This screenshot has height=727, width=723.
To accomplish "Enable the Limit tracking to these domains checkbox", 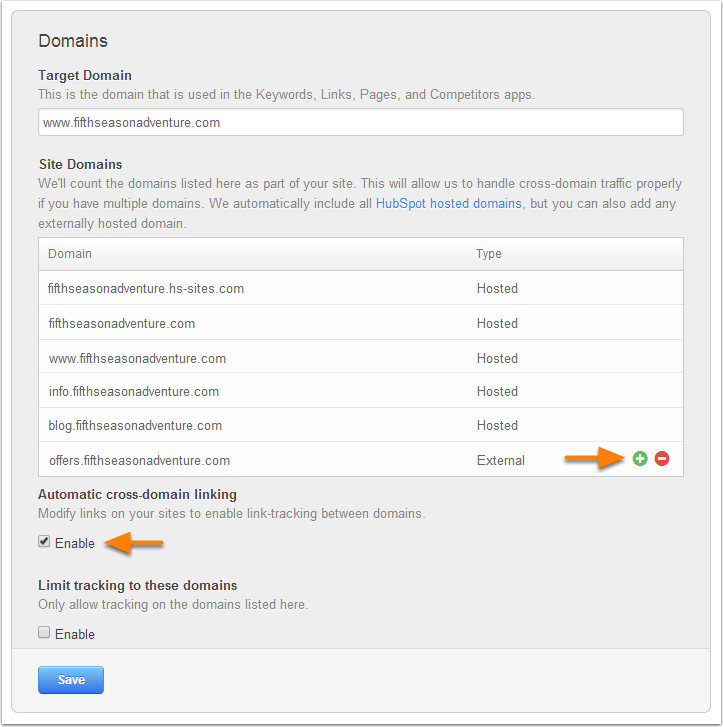I will [x=44, y=632].
